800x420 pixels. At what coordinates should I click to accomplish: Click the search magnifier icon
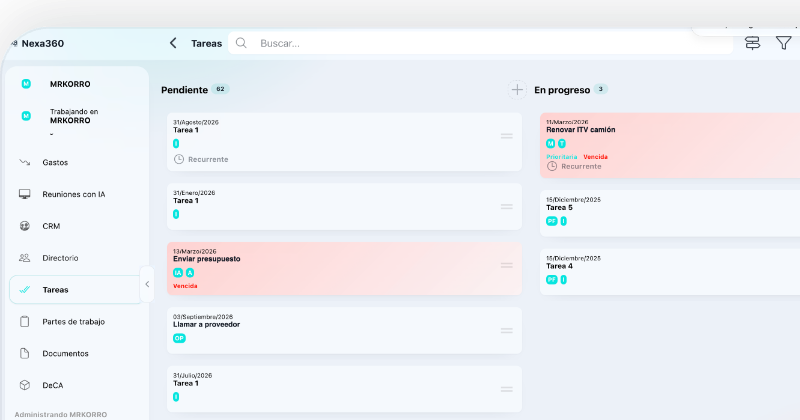tap(241, 43)
